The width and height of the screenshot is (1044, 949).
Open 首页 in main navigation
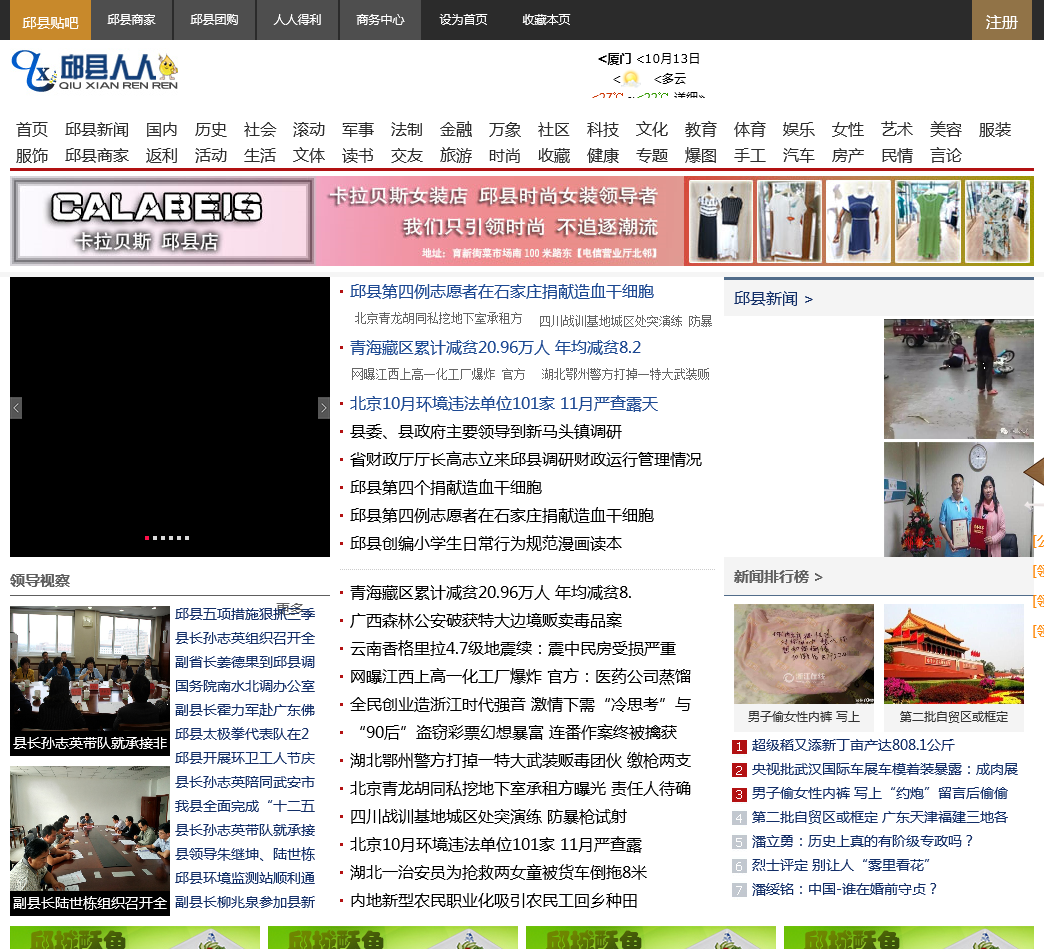click(32, 129)
